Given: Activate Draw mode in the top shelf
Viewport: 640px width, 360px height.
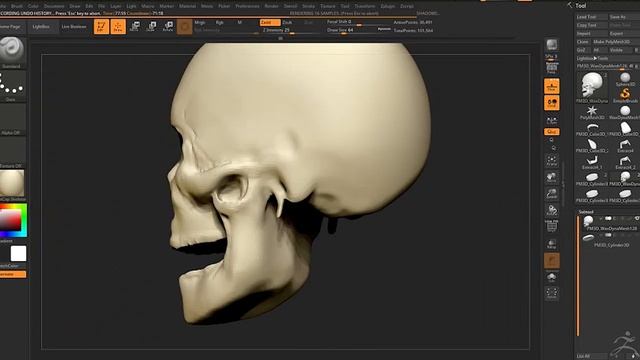Looking at the screenshot, I should [118, 27].
